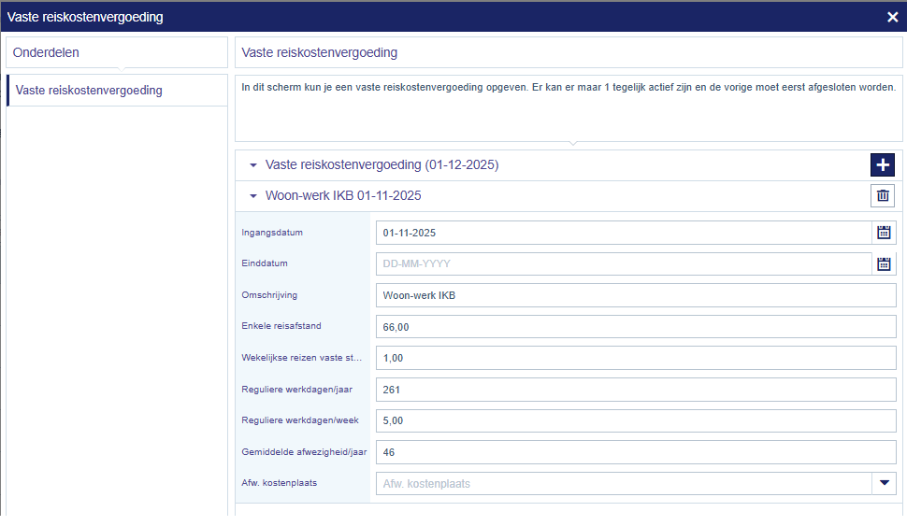Viewport: 907px width, 516px height.
Task: Open calendar picker for Einddatum
Action: (x=884, y=264)
